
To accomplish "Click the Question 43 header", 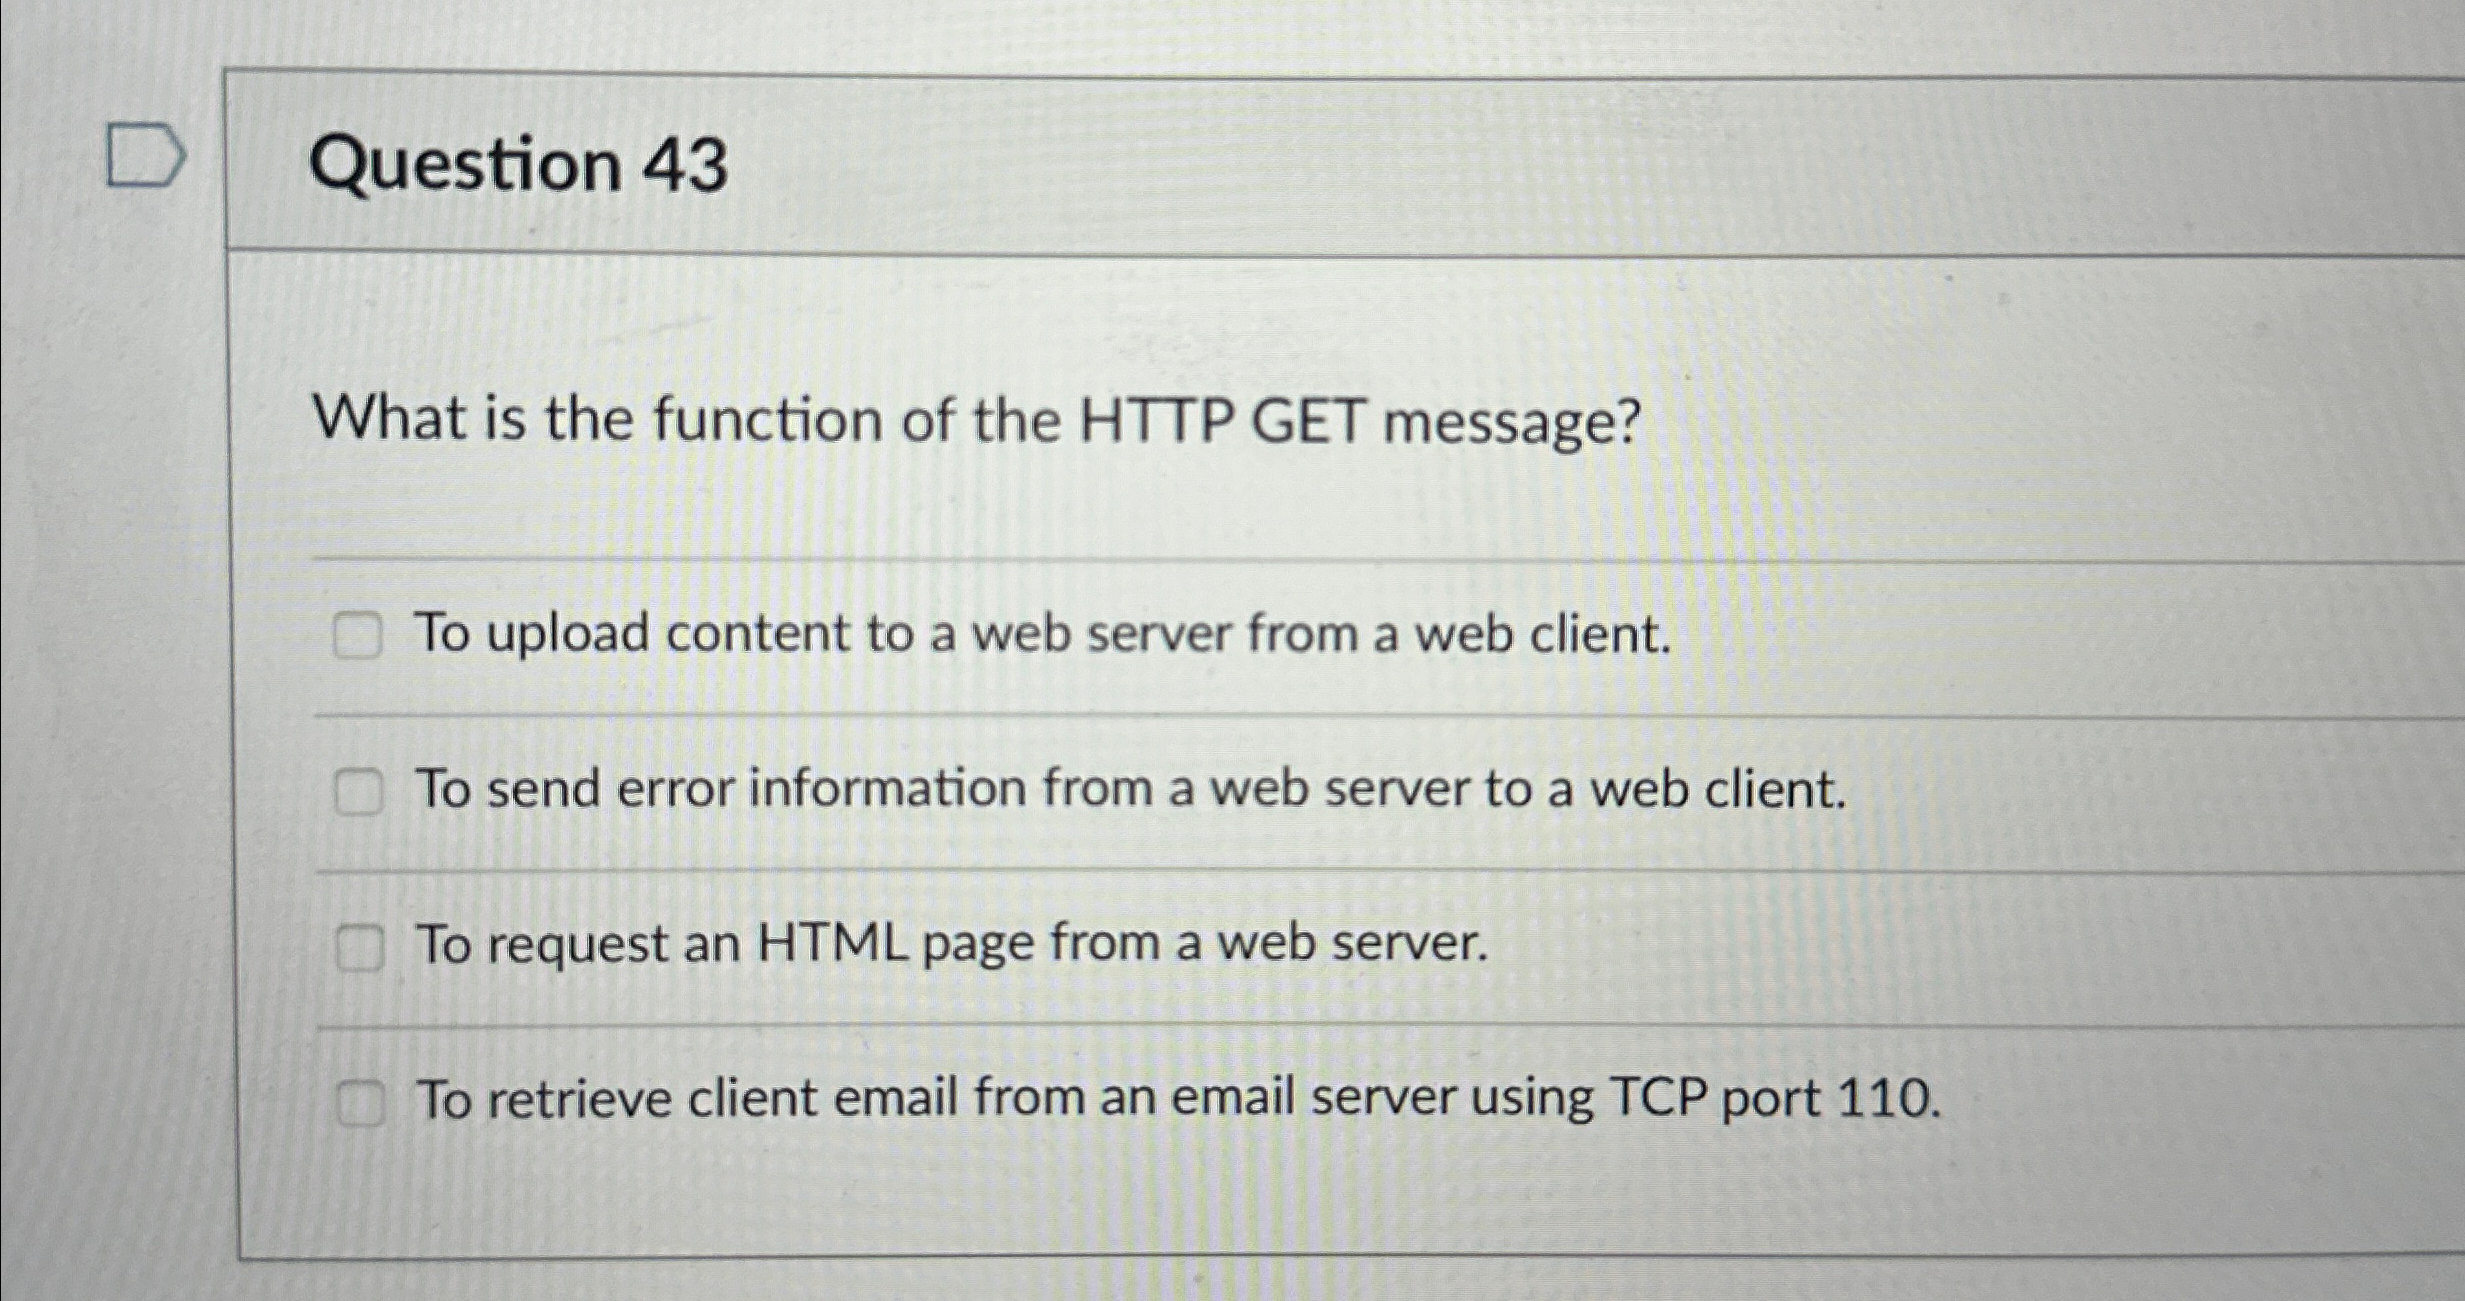I will pyautogui.click(x=521, y=165).
